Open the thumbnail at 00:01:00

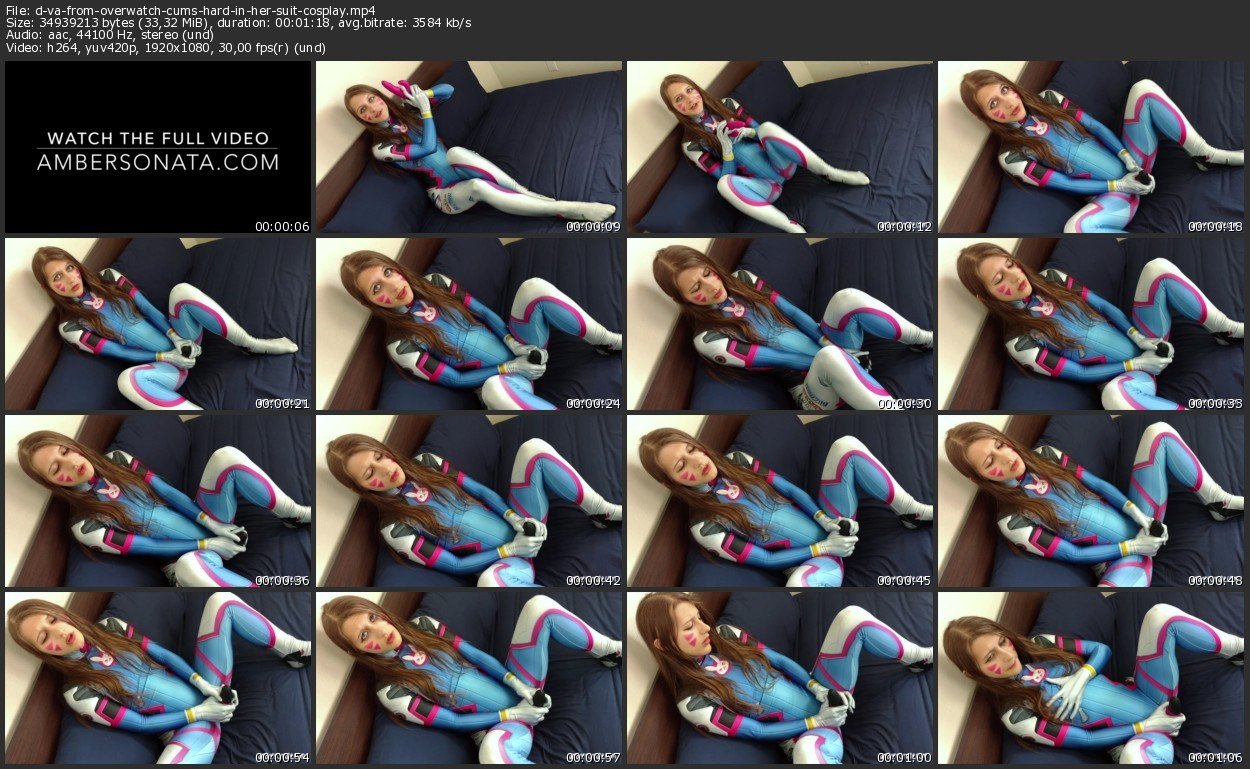pos(780,678)
